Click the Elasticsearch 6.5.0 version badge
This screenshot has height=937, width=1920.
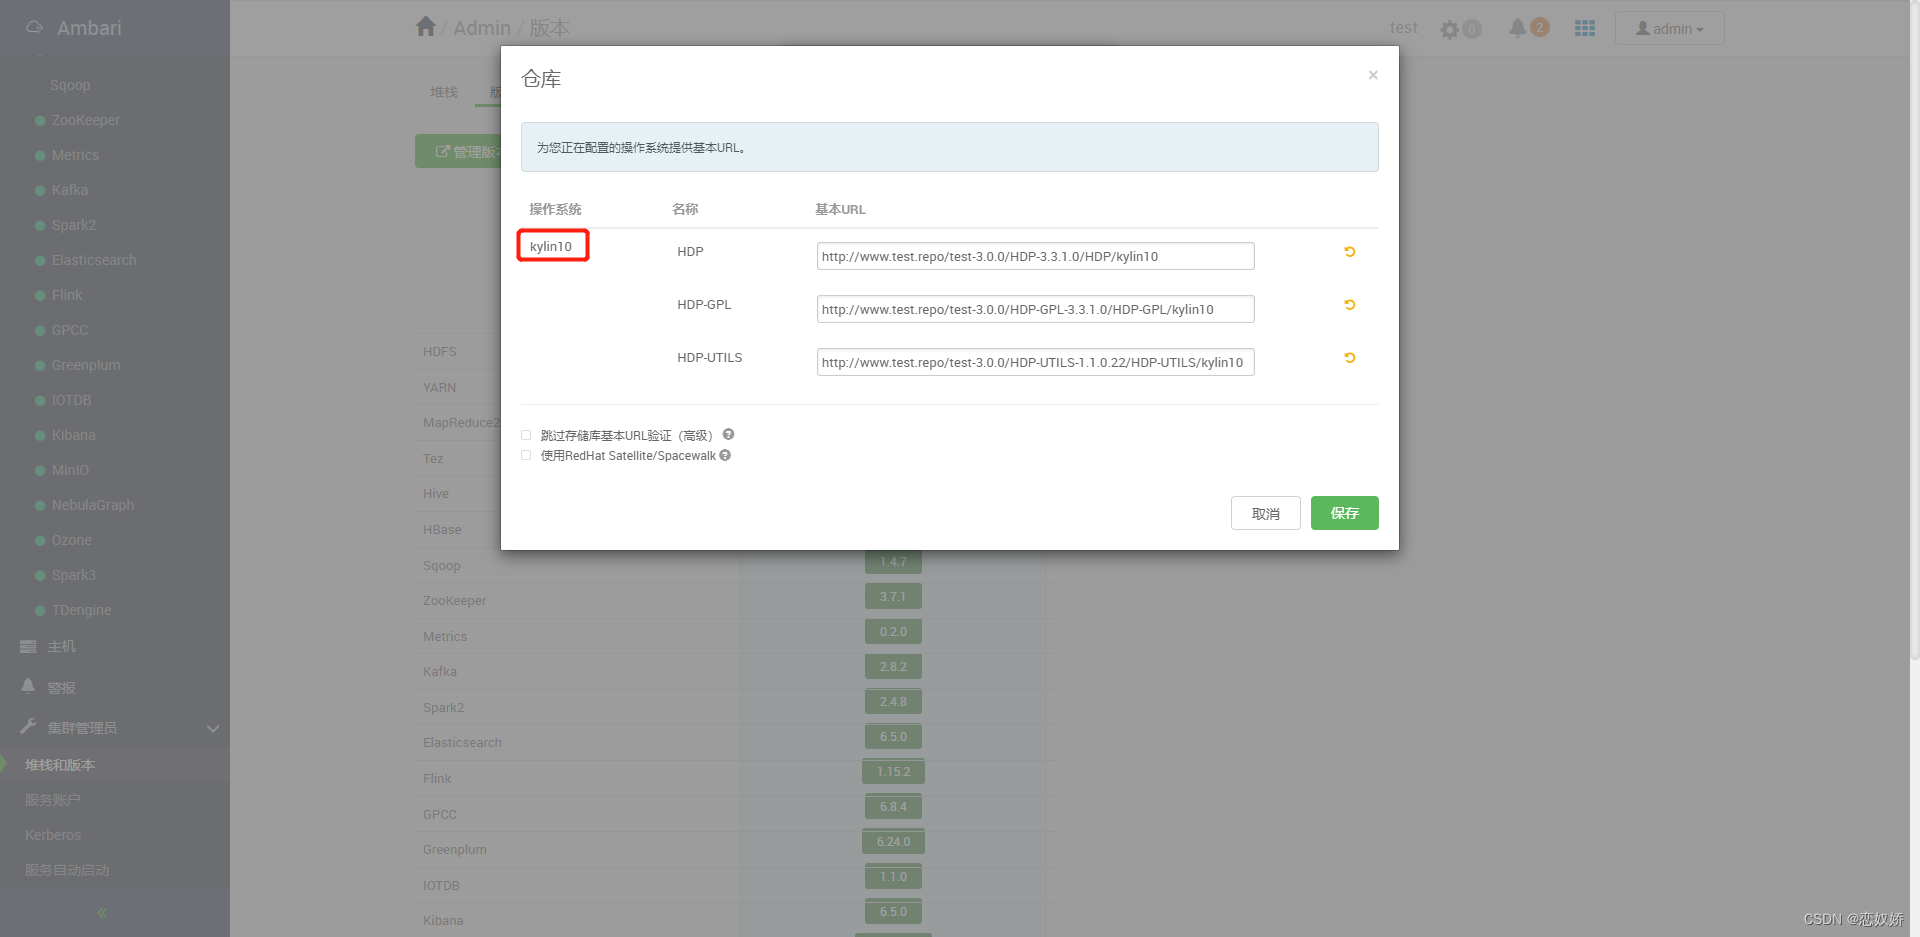click(893, 737)
